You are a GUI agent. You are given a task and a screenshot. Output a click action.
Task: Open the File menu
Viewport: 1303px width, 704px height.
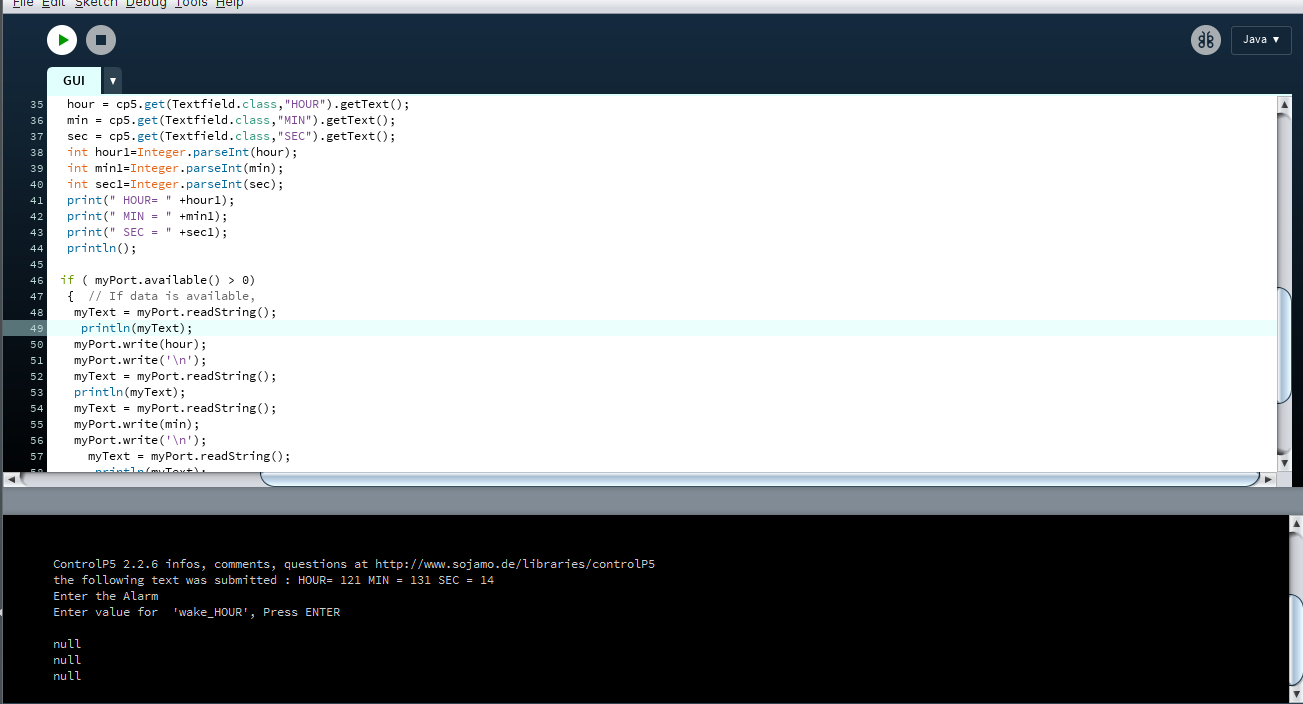(x=22, y=4)
